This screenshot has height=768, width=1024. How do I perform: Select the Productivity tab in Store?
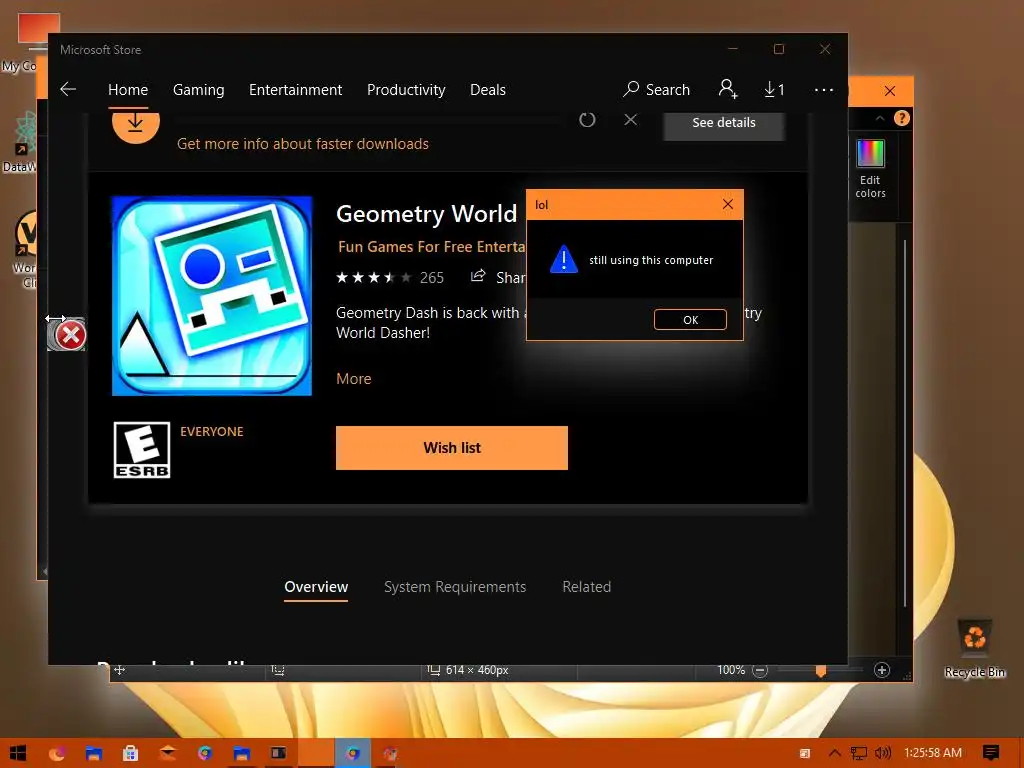tap(406, 90)
